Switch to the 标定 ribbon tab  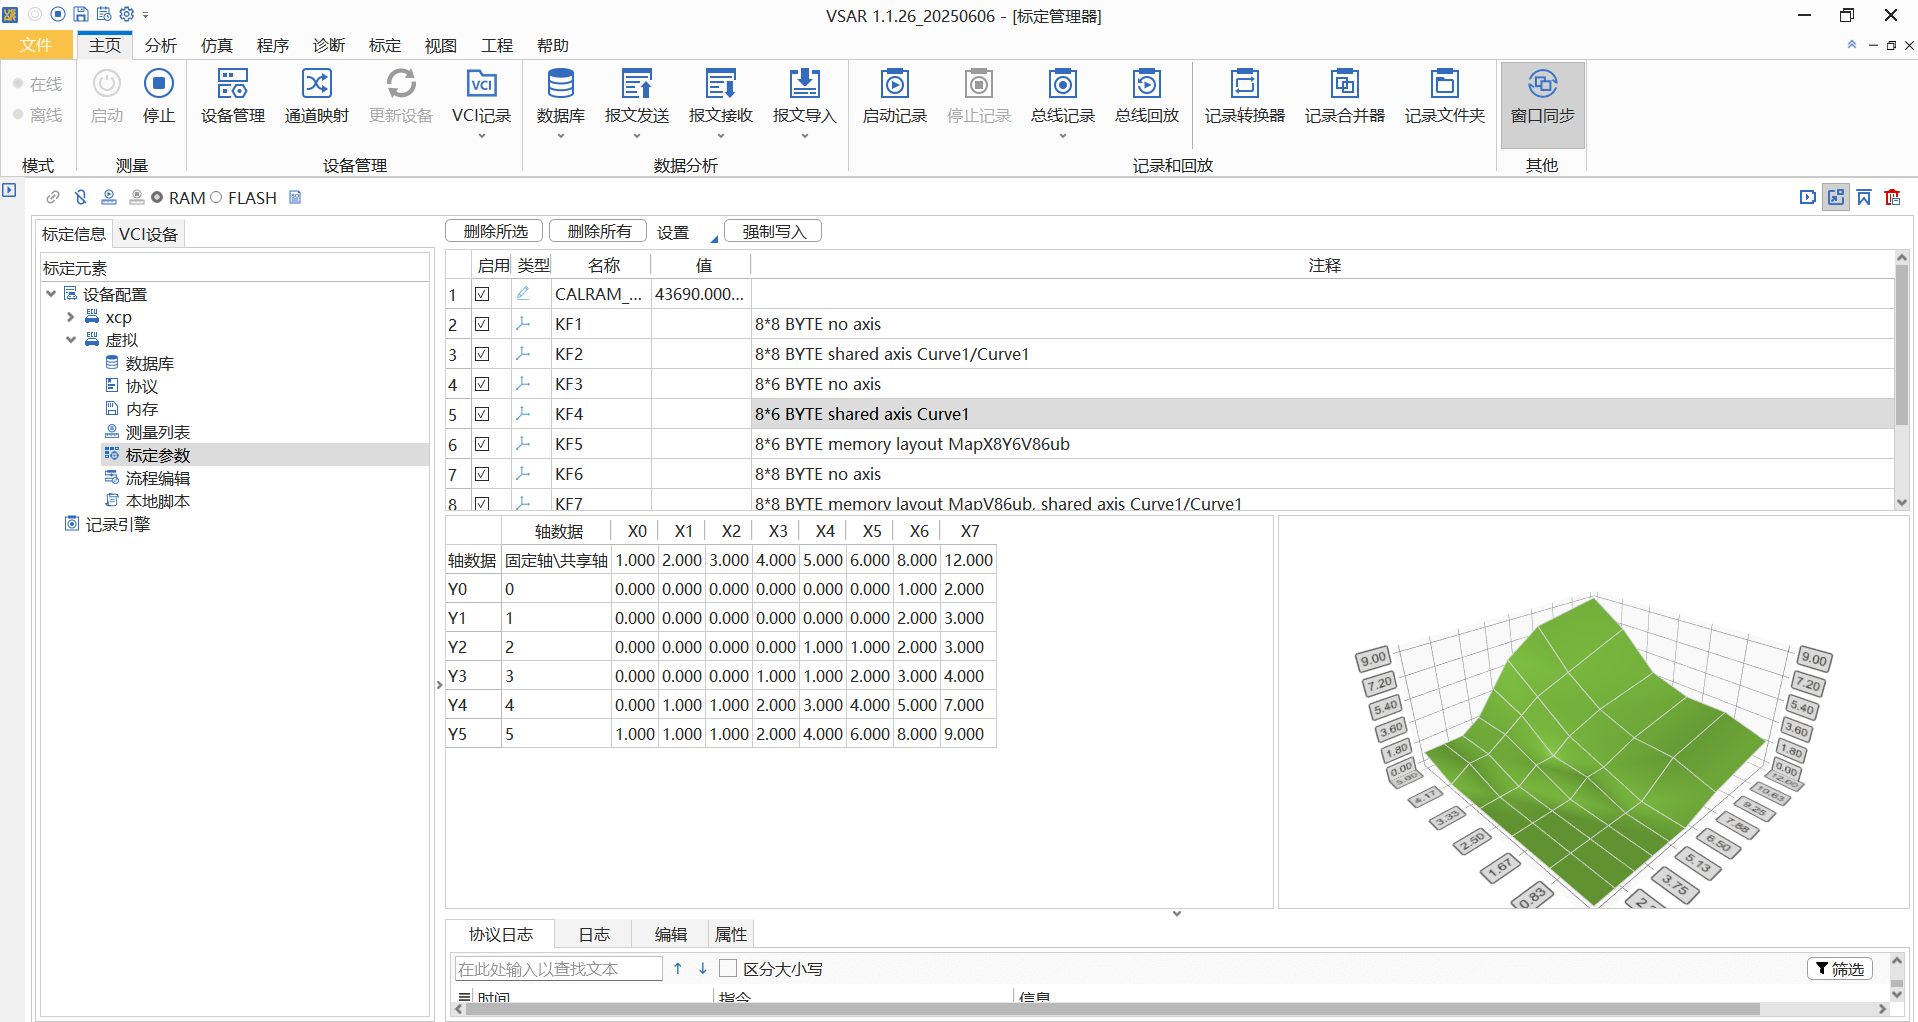[384, 45]
